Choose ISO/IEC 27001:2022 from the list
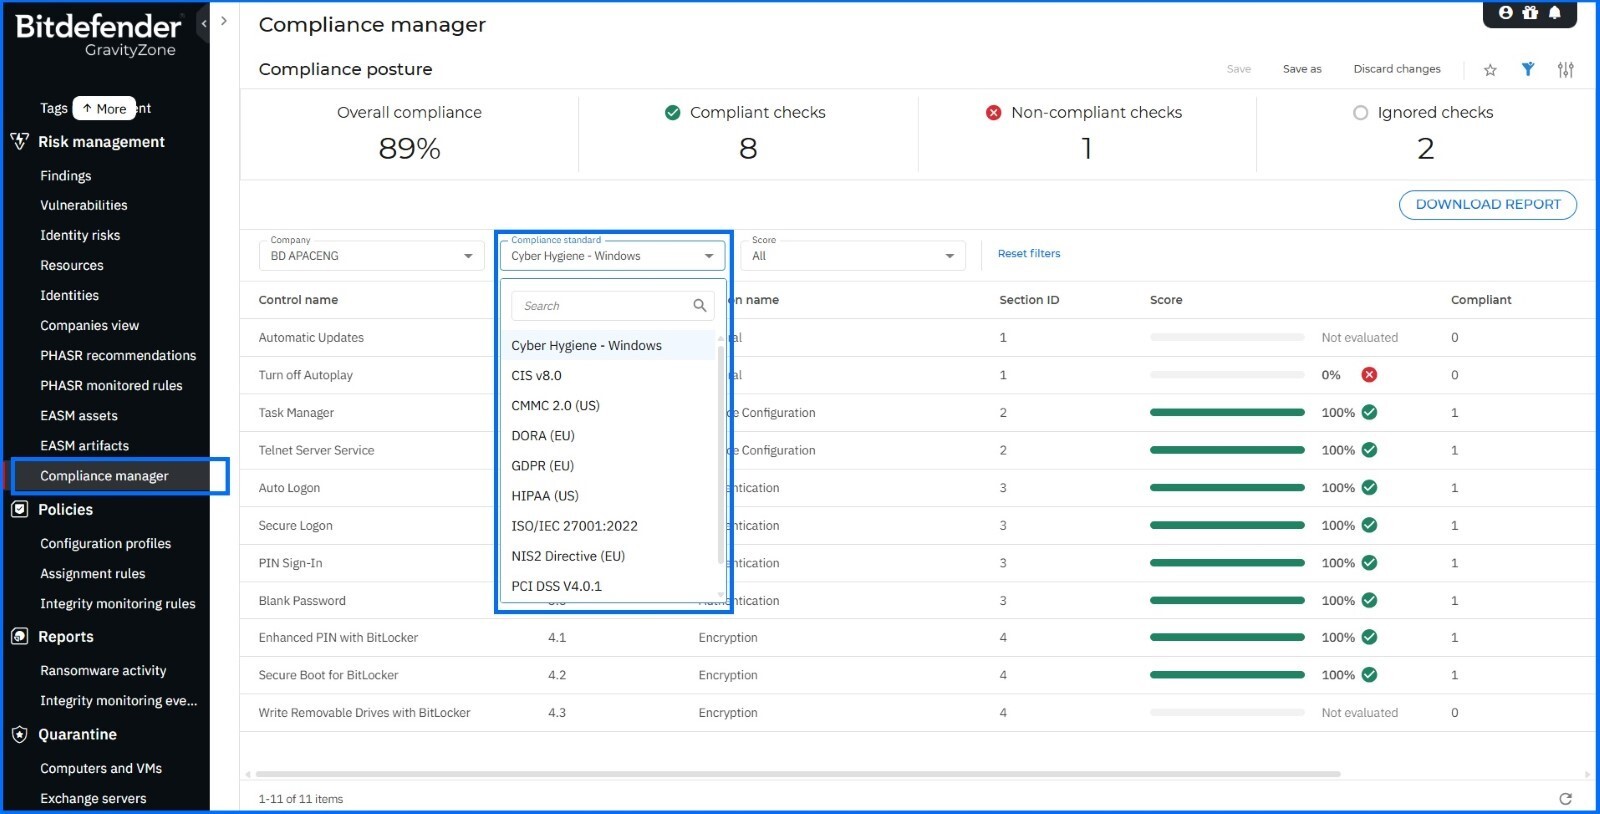Screen dimensions: 1600x814 [x=574, y=526]
